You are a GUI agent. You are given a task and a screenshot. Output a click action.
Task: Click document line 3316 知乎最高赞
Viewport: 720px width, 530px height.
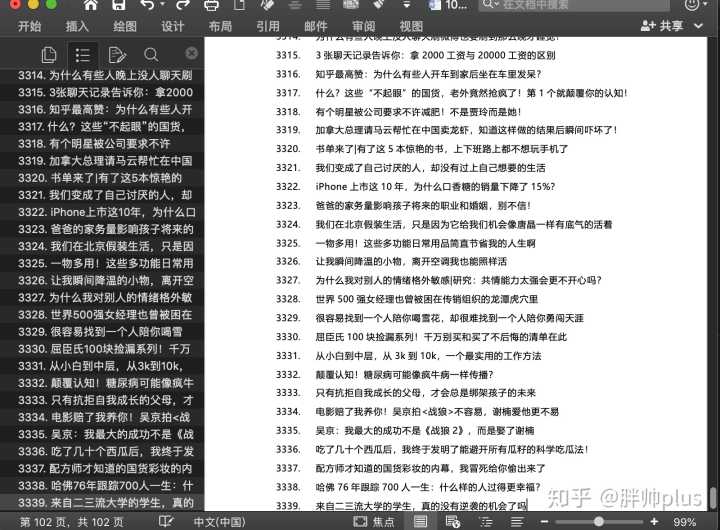coord(428,74)
